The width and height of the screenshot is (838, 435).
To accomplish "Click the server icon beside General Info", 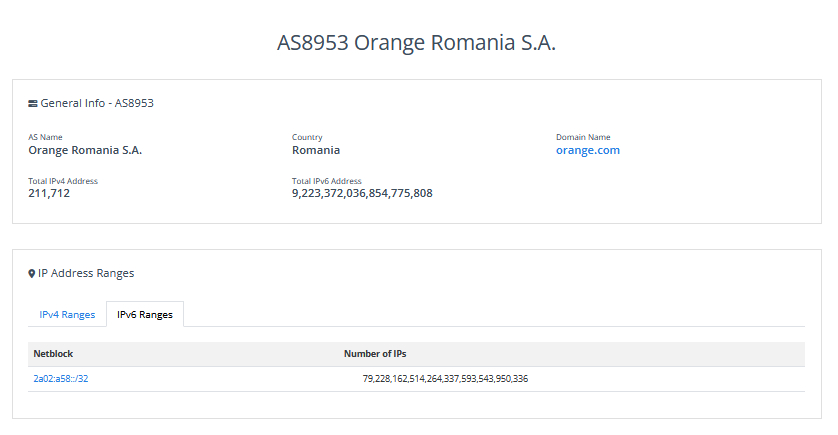I will (33, 104).
